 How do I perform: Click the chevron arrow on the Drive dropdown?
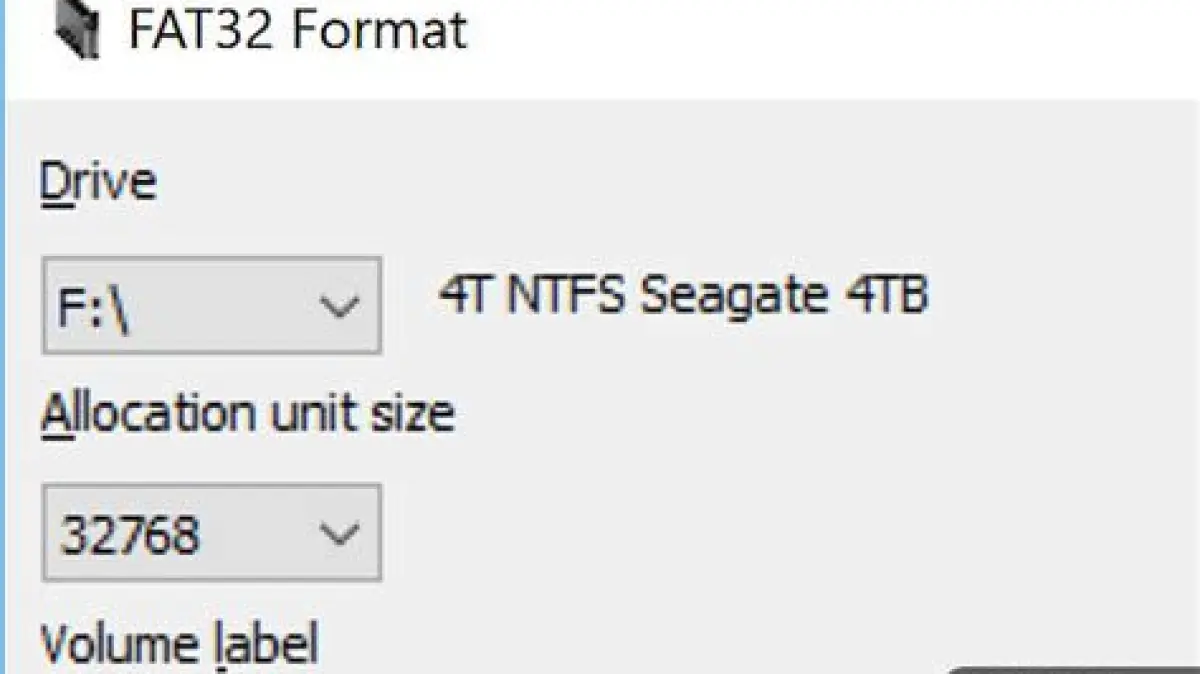coord(342,306)
